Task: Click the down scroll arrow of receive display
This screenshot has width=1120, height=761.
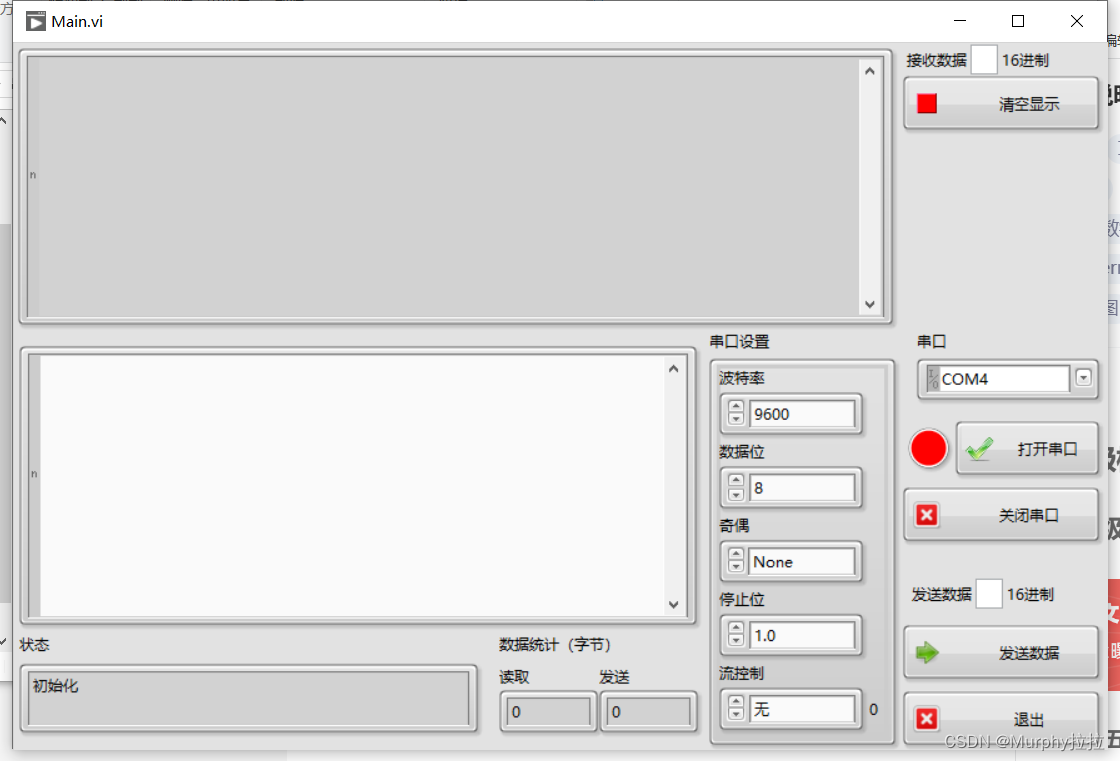Action: pos(870,304)
